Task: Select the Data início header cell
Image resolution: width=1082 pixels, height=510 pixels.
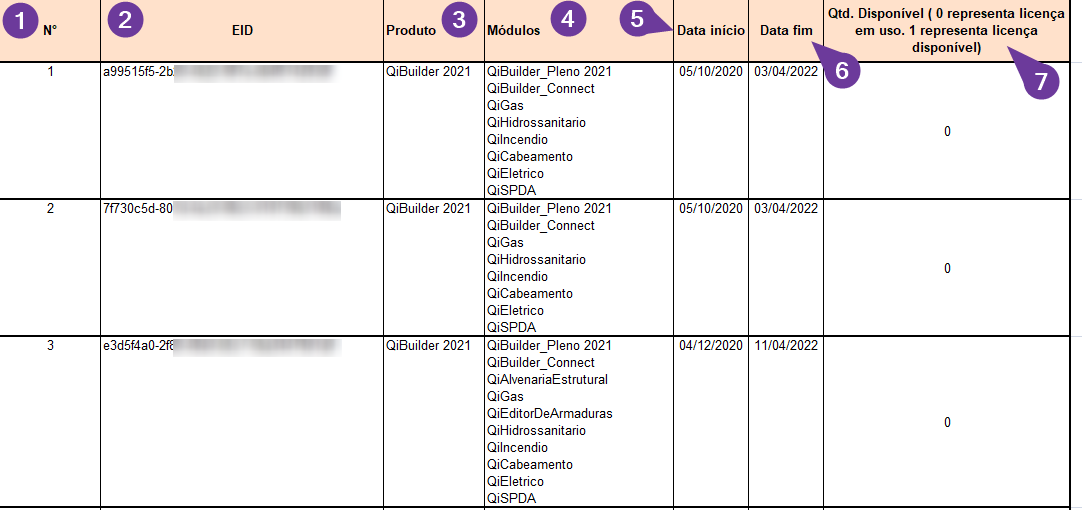Action: [711, 31]
